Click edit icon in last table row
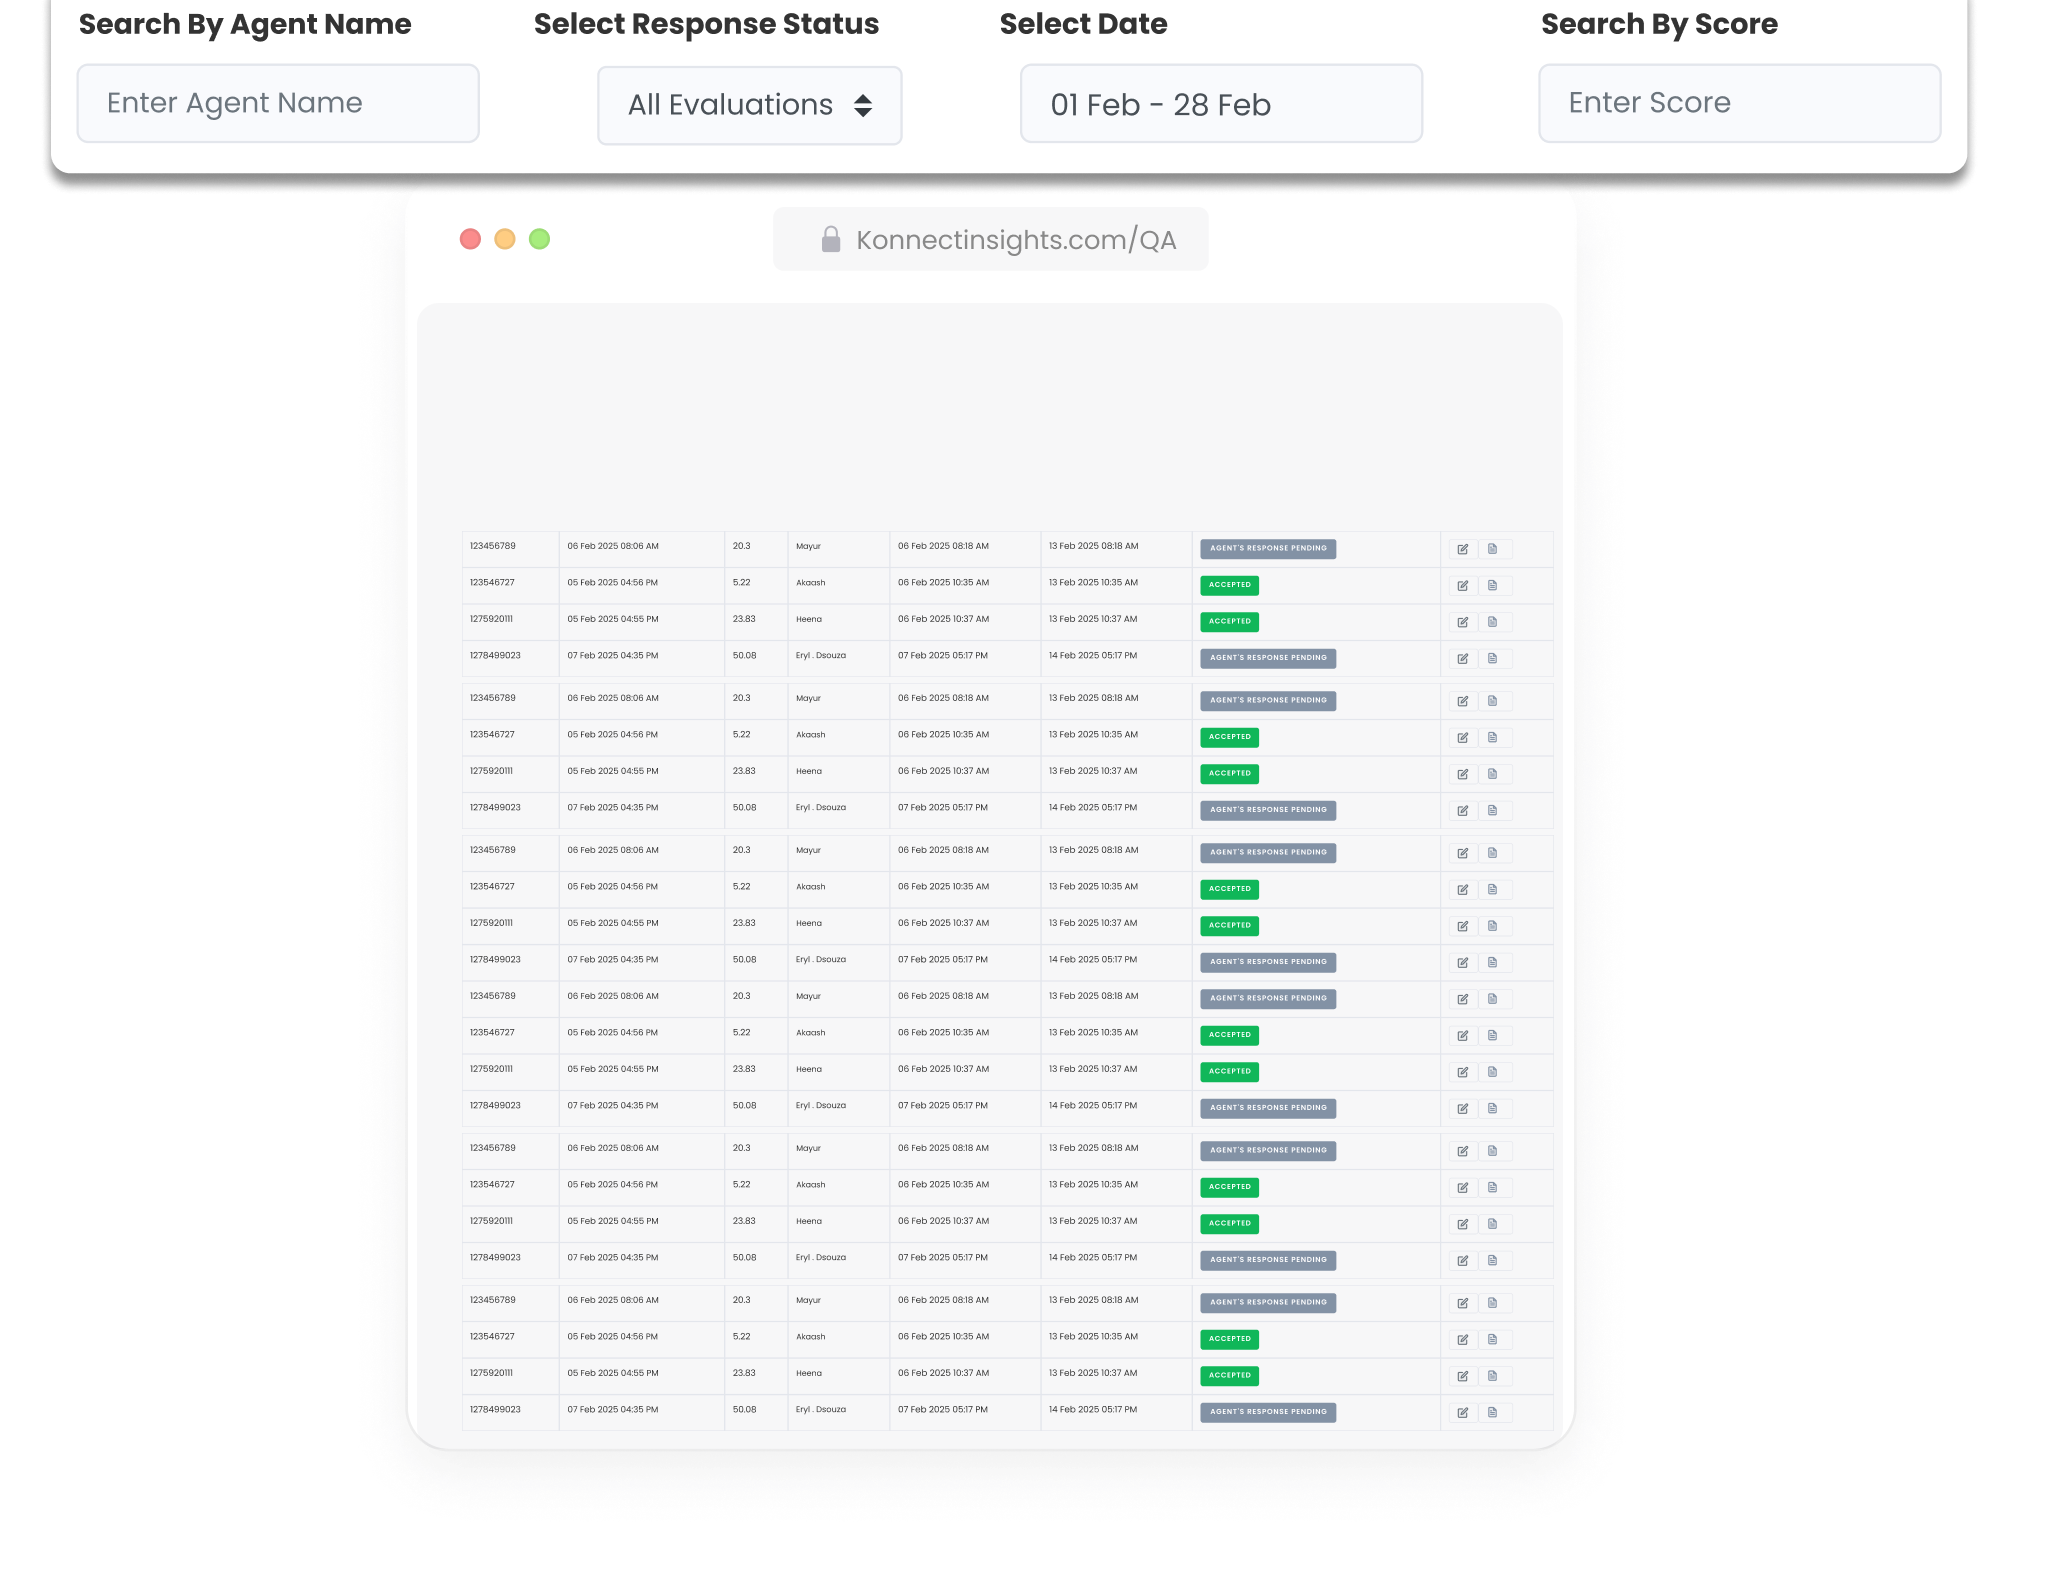The image size is (2052, 1584). pos(1462,1413)
